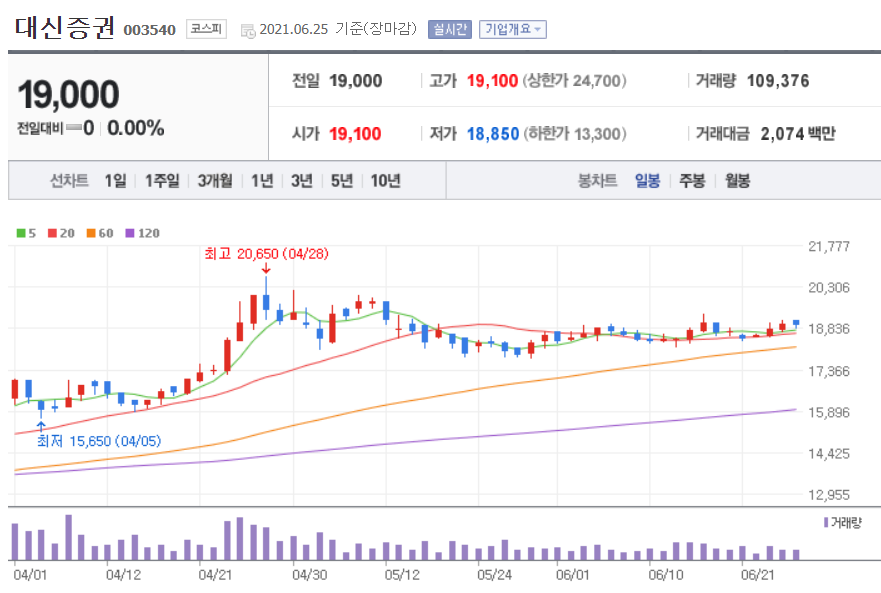Click the orange 60-day moving average swatch
The height and width of the screenshot is (593, 881).
pyautogui.click(x=91, y=233)
